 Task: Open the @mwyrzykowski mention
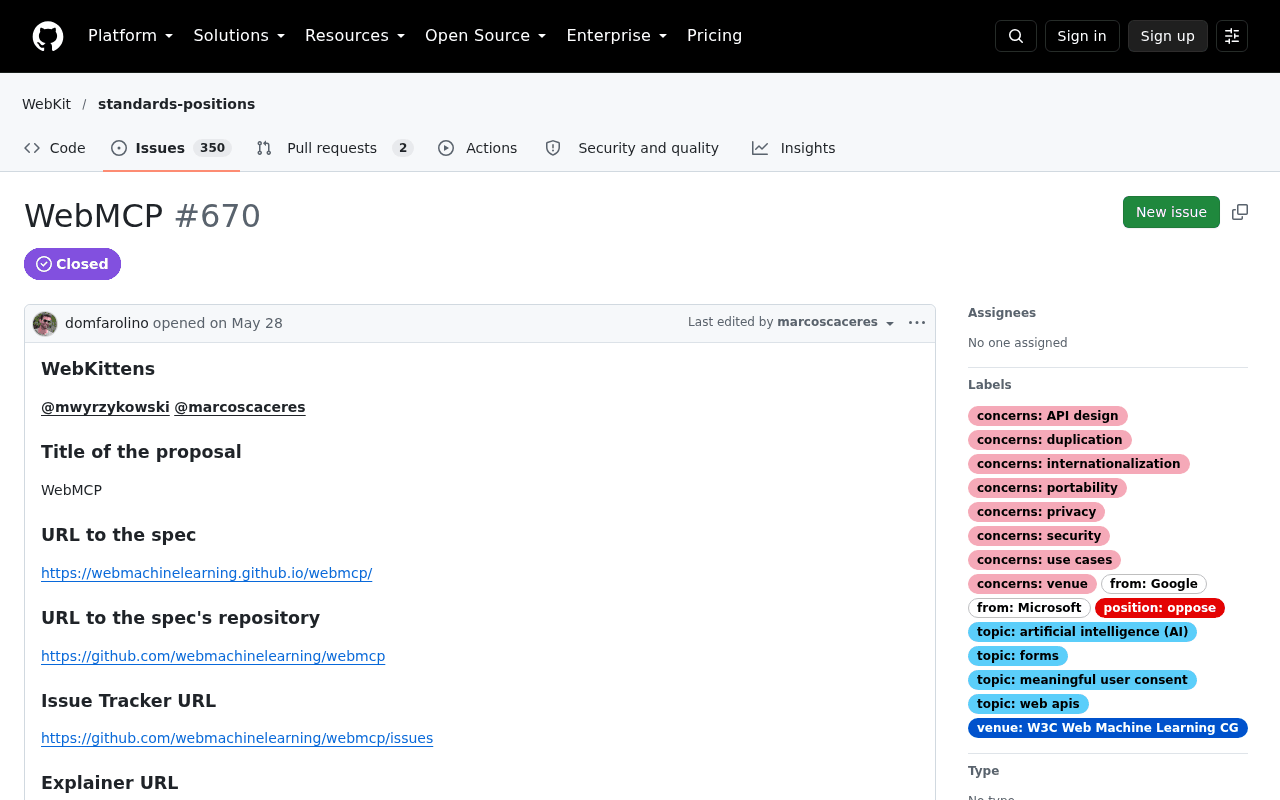click(x=105, y=407)
